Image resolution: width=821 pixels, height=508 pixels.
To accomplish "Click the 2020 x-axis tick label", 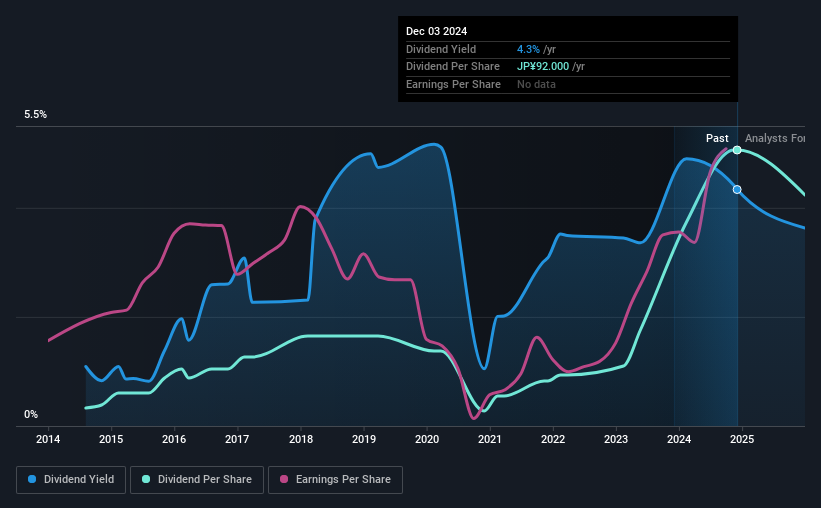I will 427,439.
